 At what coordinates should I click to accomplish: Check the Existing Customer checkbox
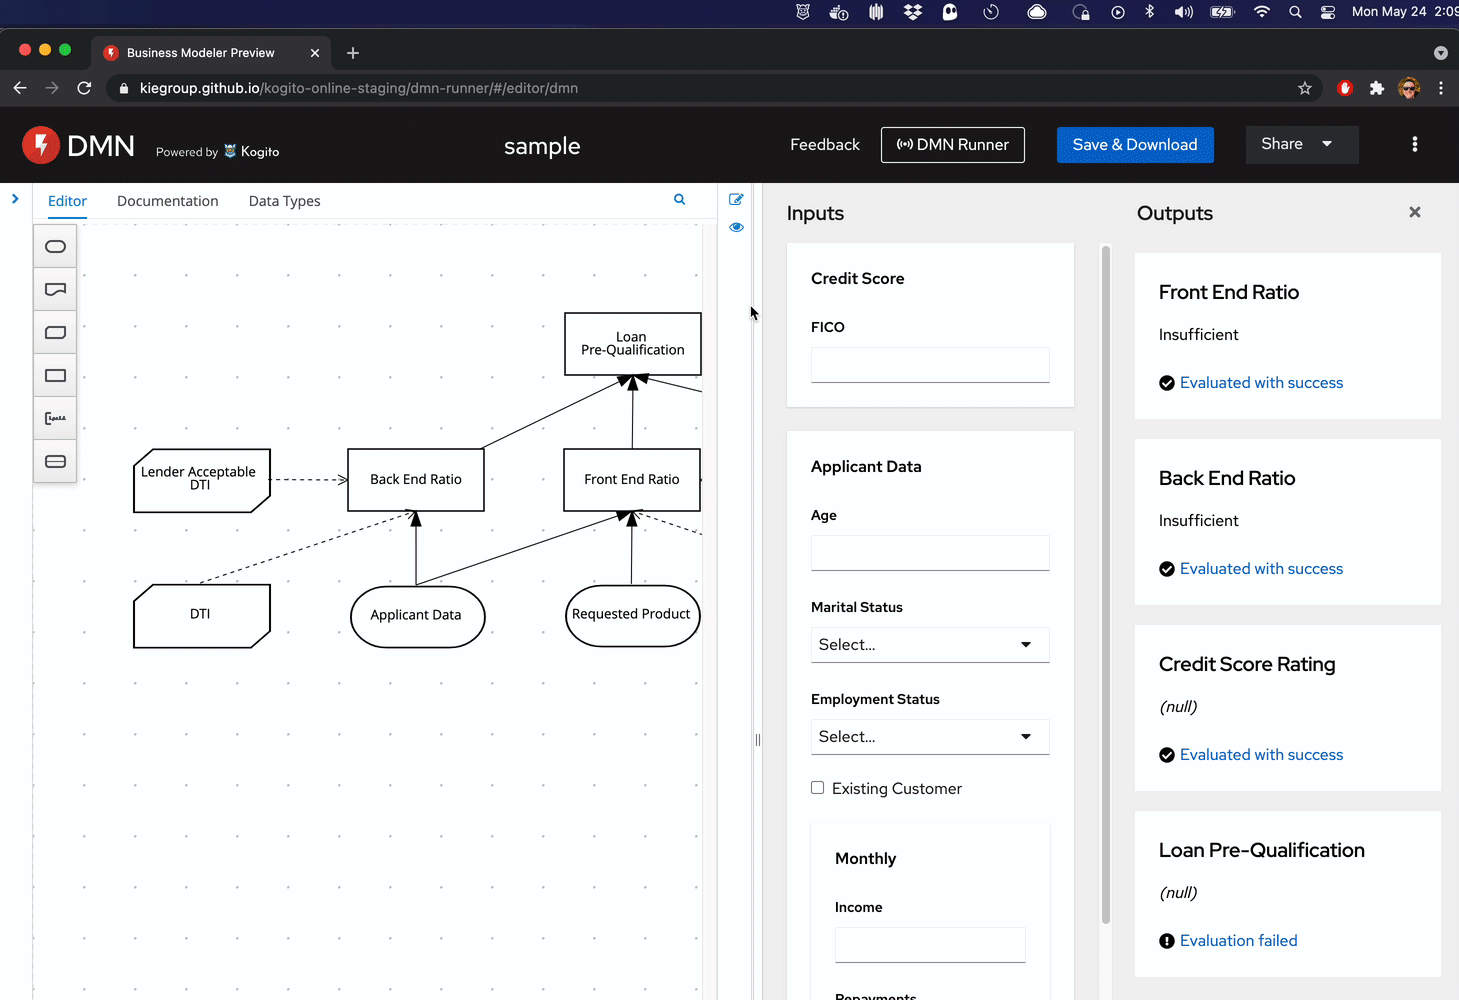pyautogui.click(x=818, y=788)
